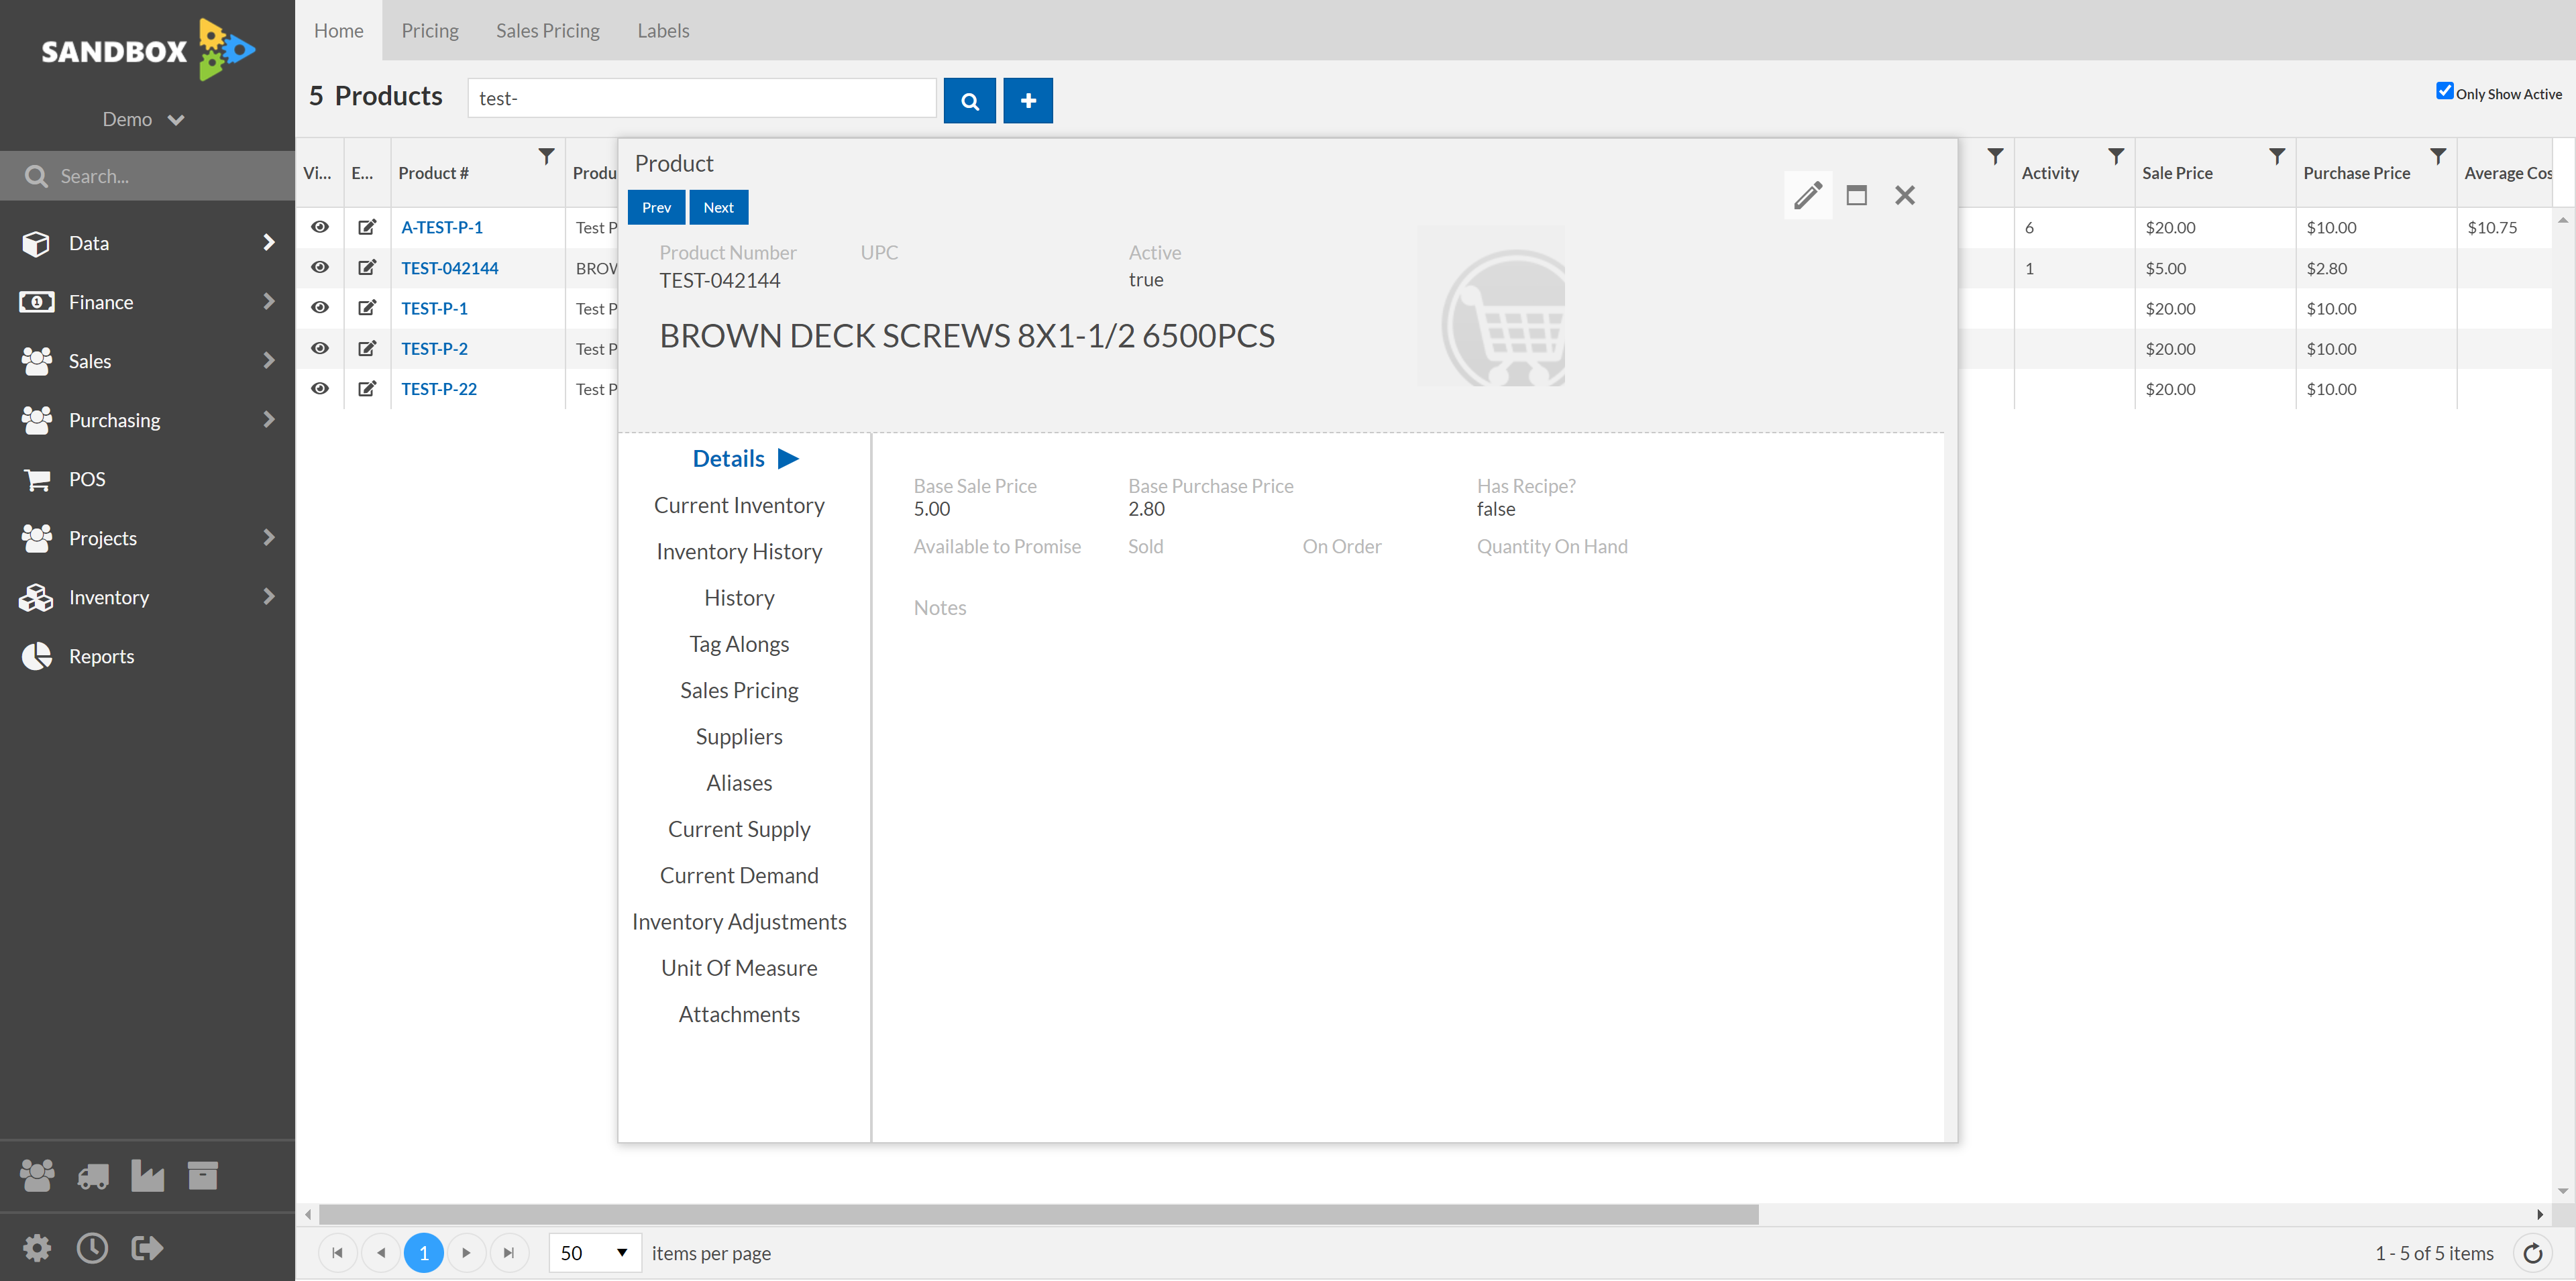Click eye view icon for TEST-P-1
This screenshot has height=1281, width=2576.
point(320,308)
